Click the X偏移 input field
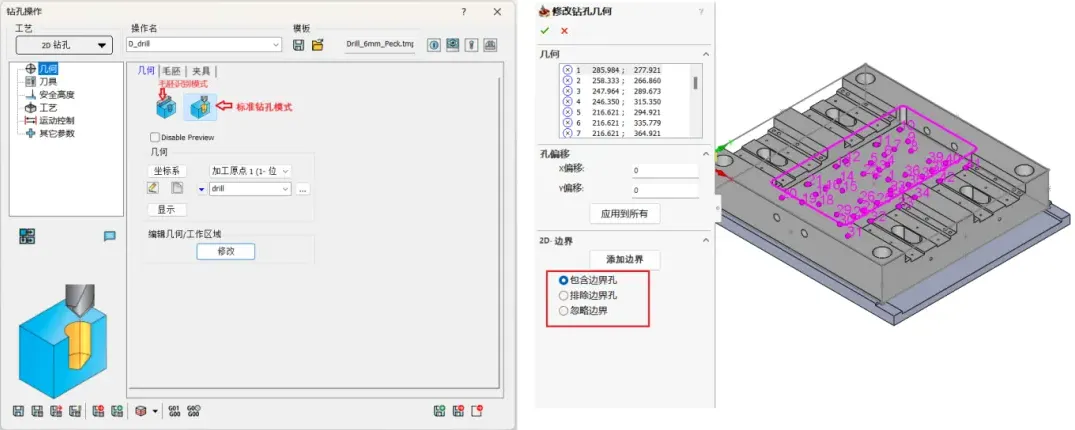This screenshot has height=430, width=1075. pos(664,171)
